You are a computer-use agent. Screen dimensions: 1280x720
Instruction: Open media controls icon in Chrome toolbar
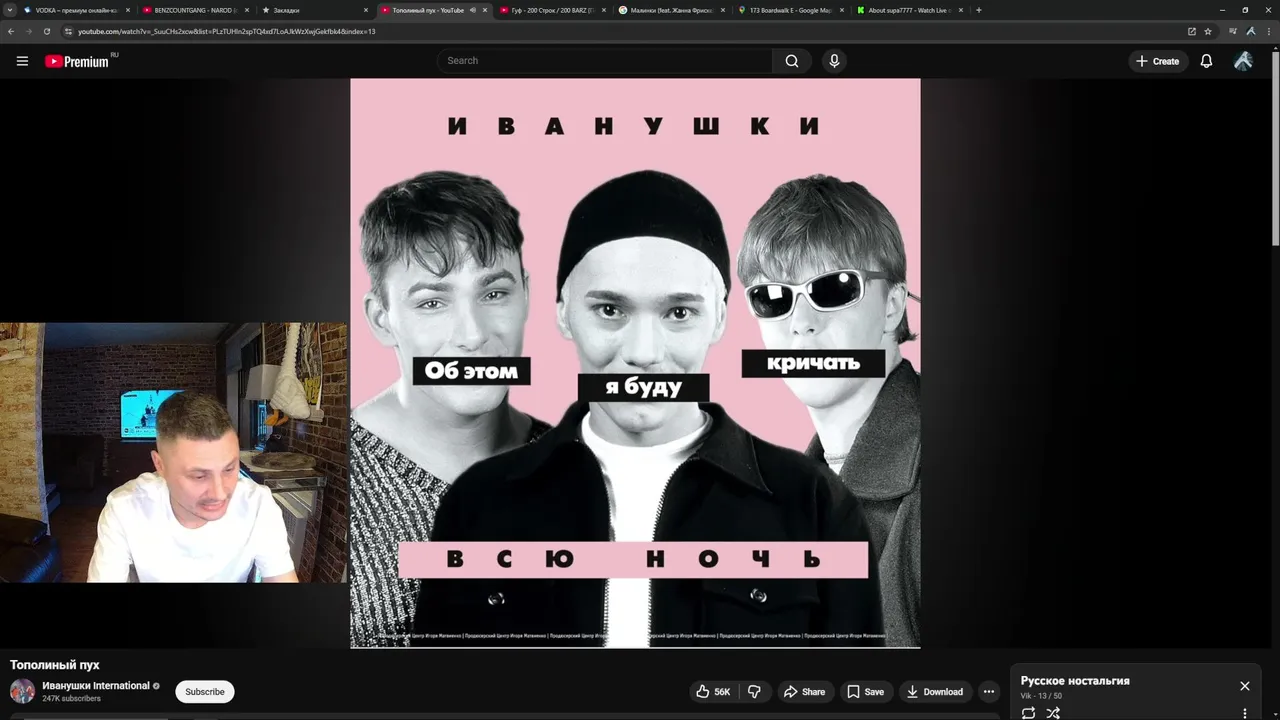[x=1233, y=31]
